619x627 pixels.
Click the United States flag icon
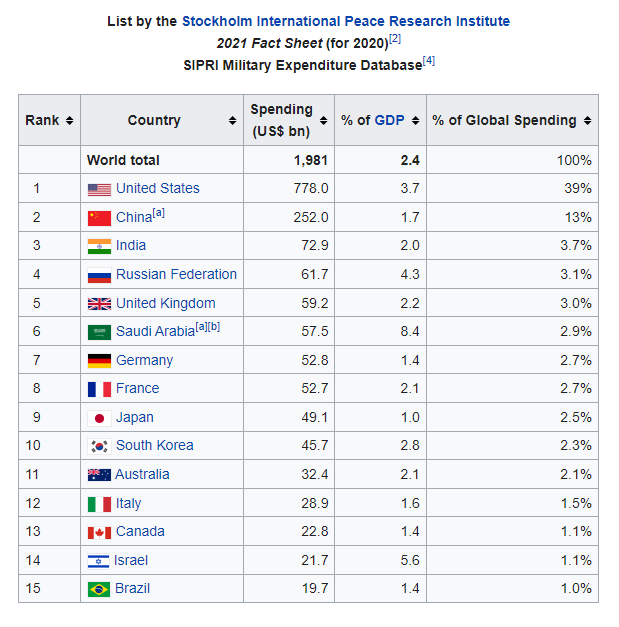[x=99, y=189]
